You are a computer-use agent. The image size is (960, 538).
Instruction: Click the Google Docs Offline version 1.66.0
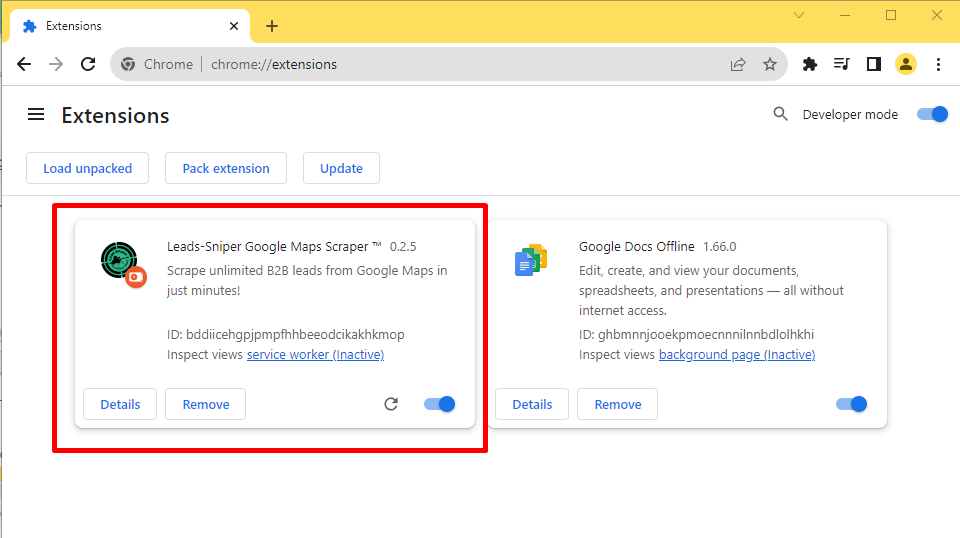coord(719,247)
